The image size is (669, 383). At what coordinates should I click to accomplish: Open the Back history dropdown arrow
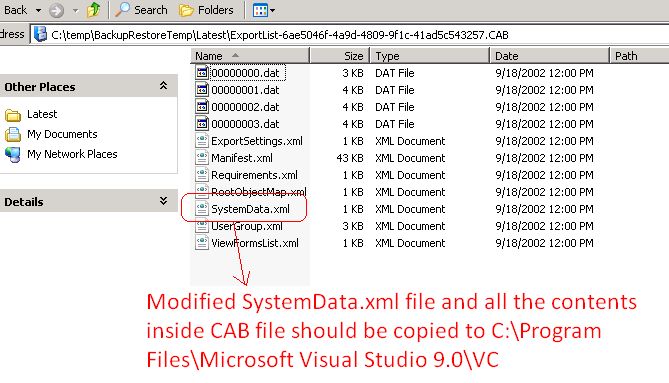(38, 10)
